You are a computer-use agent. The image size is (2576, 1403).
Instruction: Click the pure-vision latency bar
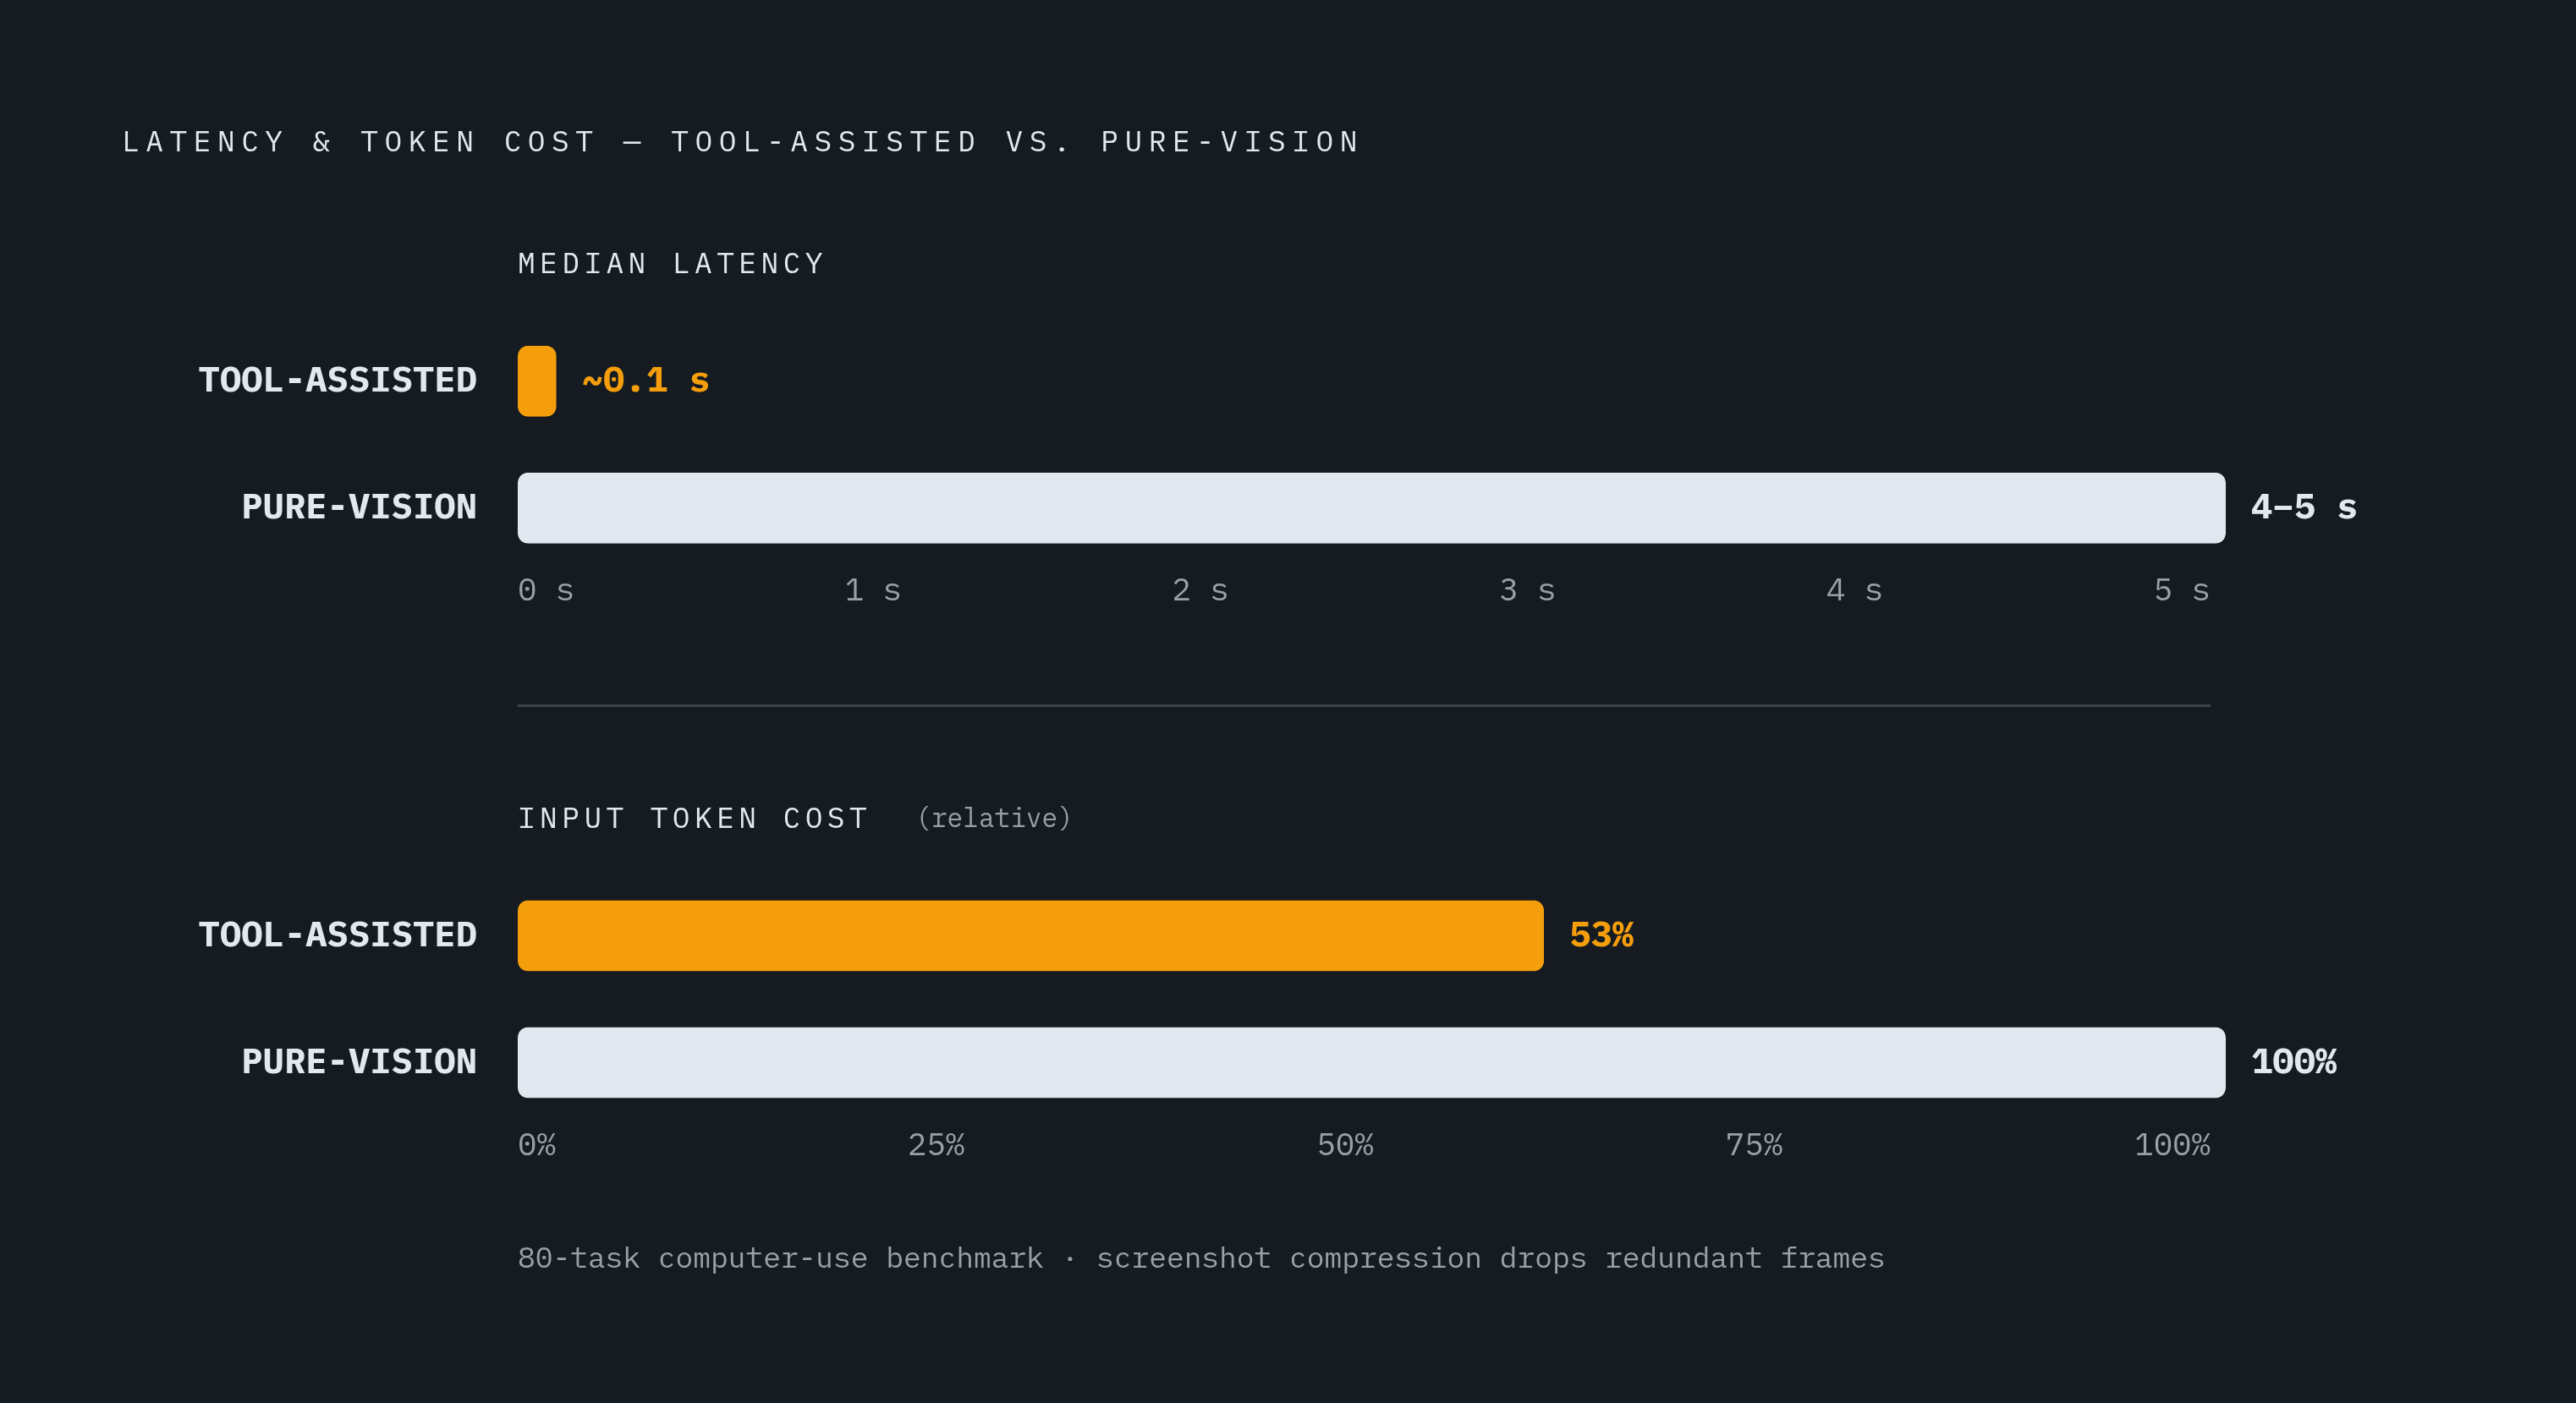tap(1371, 508)
